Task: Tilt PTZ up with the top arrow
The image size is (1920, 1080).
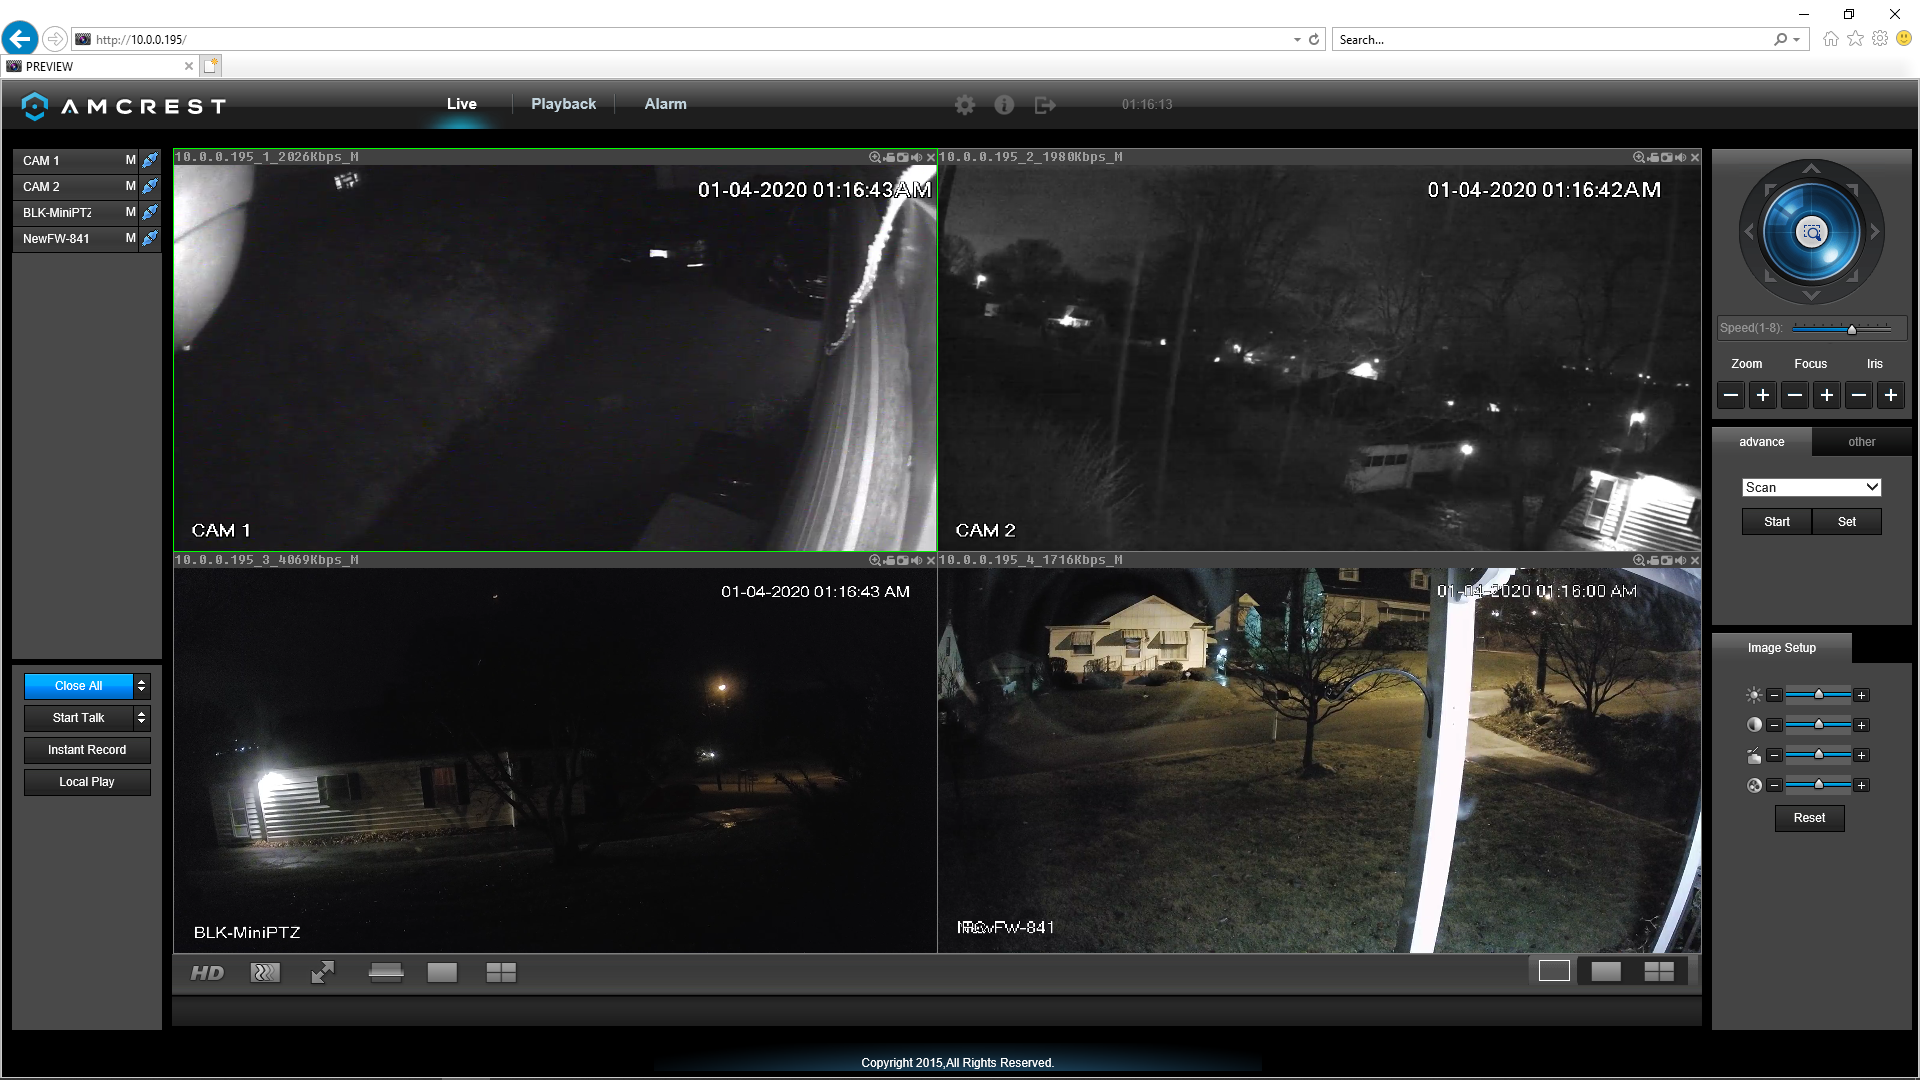Action: (x=1811, y=168)
